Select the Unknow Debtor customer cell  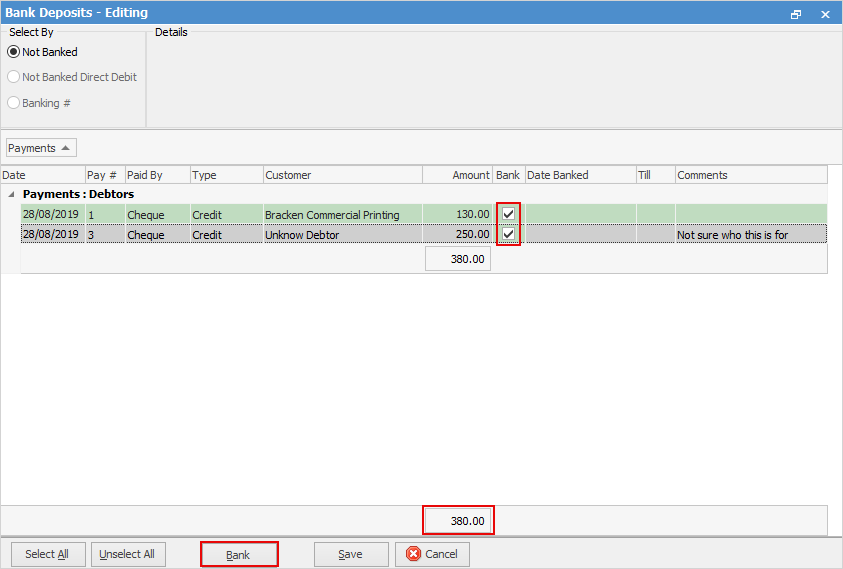343,234
